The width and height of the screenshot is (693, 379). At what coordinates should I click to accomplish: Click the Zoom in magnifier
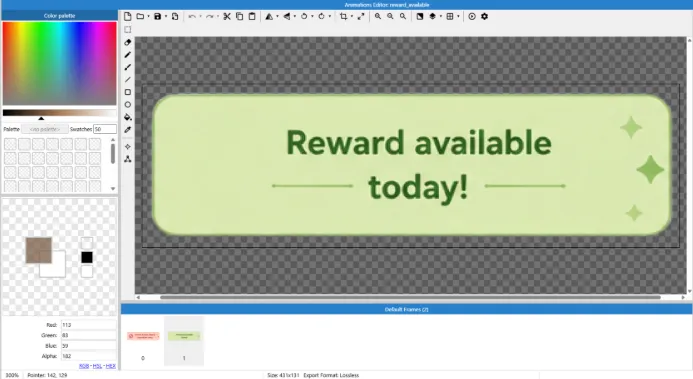point(378,16)
